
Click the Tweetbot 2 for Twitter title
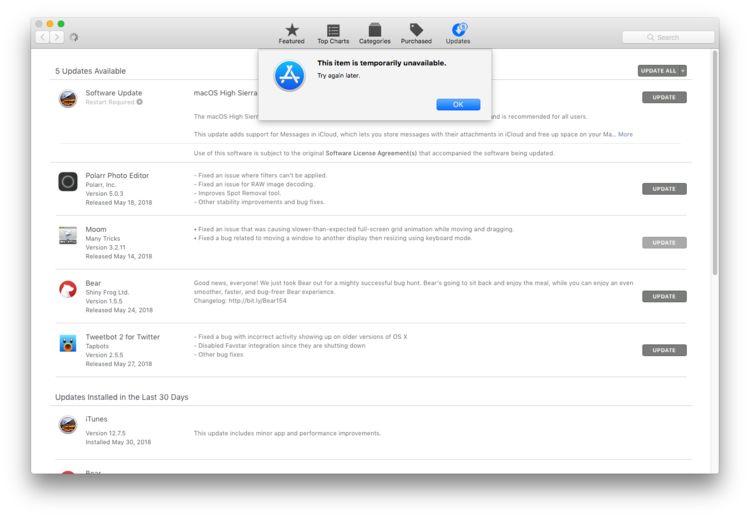pos(122,337)
